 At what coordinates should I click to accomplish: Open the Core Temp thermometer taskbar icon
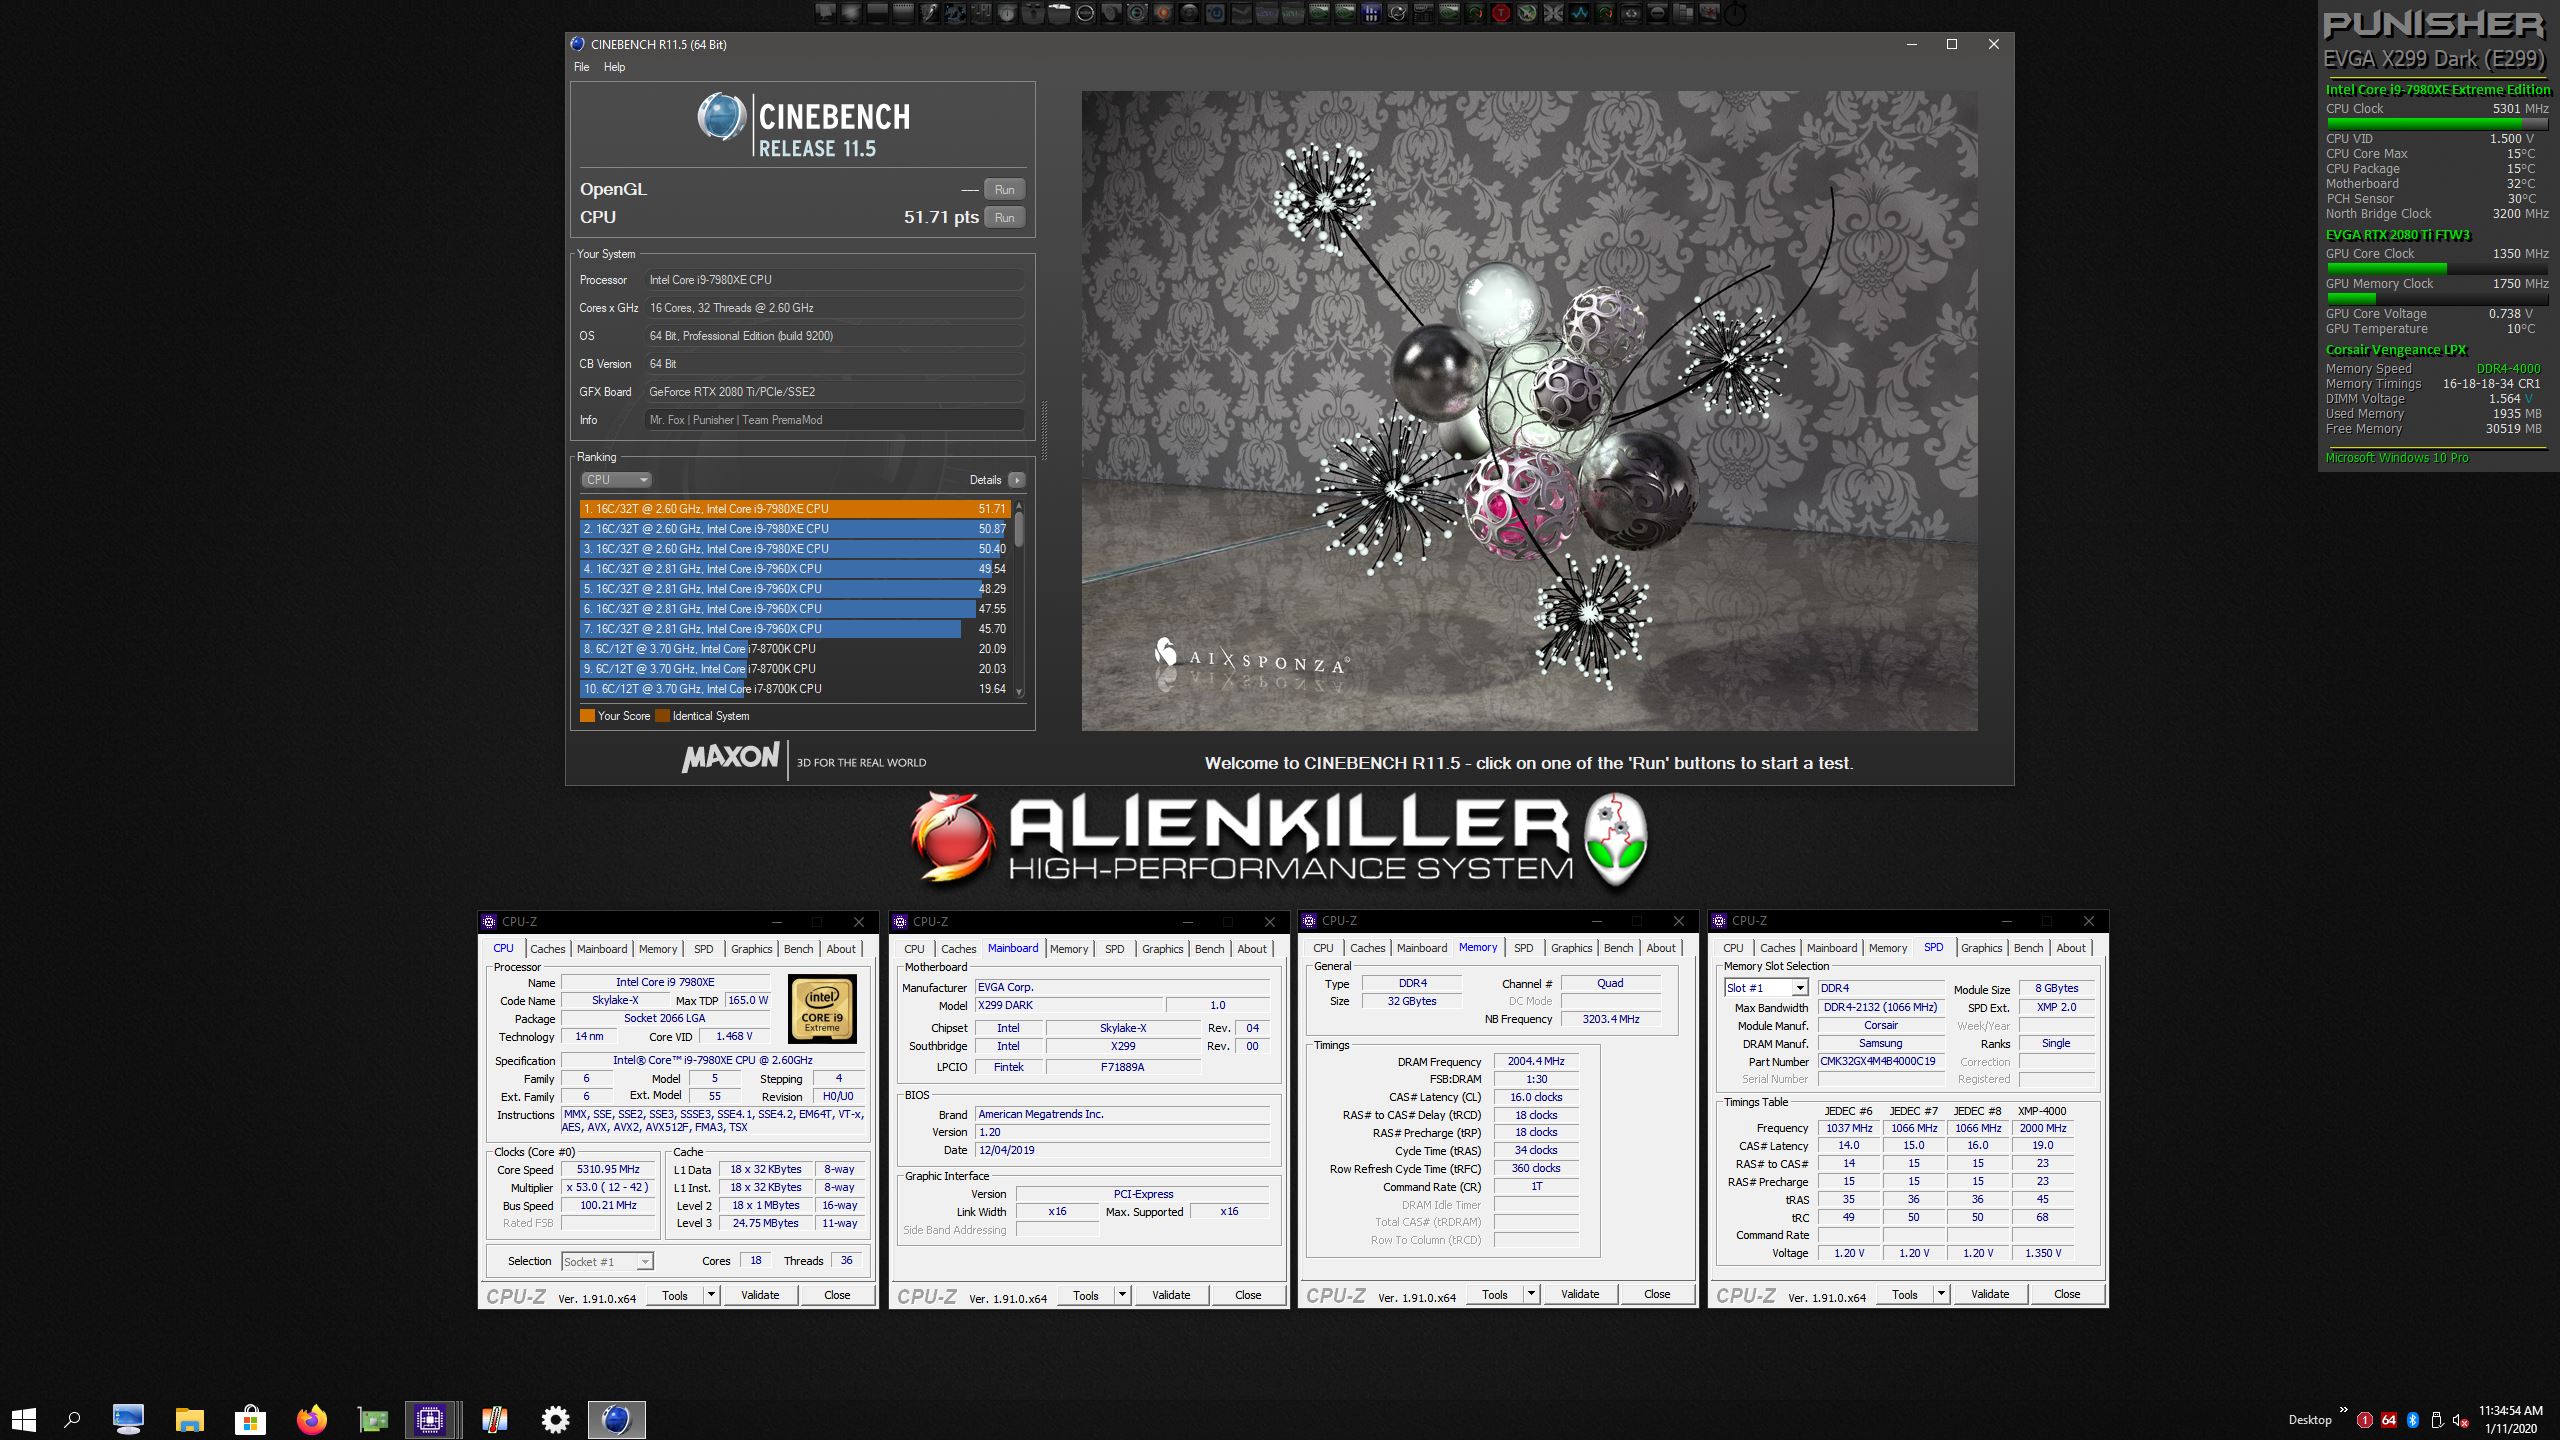(494, 1419)
